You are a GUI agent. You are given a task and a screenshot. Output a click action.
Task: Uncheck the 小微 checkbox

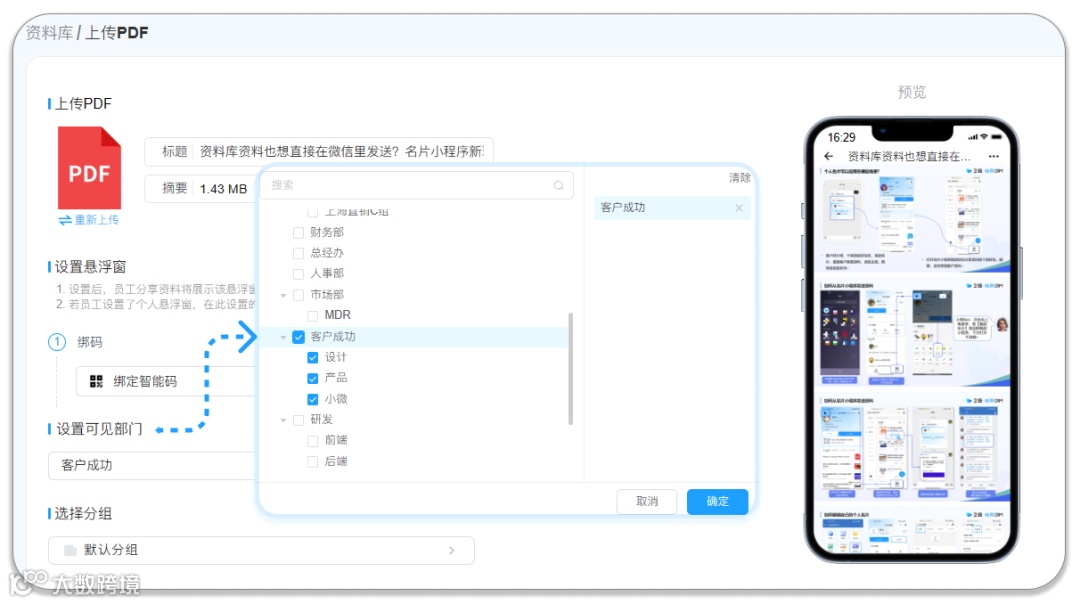tap(313, 399)
